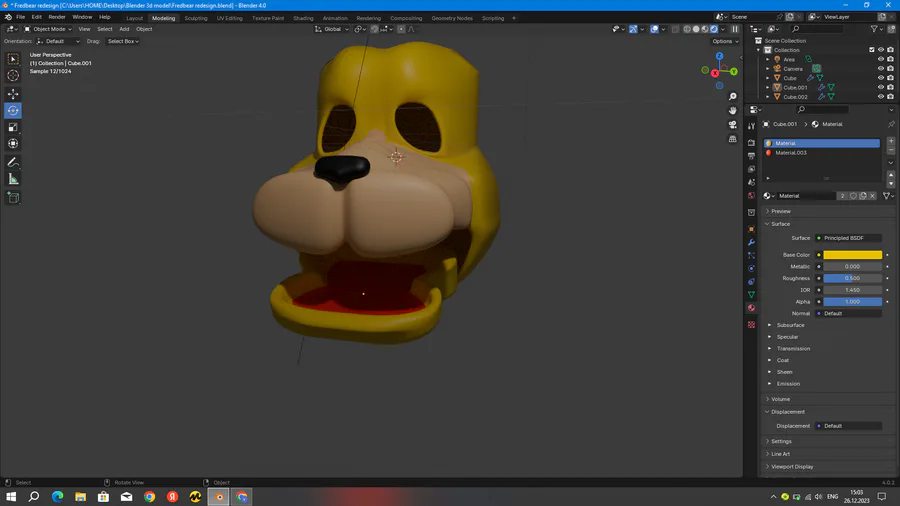Open the Surface shader Principled BSDF dropdown
This screenshot has height=506, width=900.
(x=848, y=238)
